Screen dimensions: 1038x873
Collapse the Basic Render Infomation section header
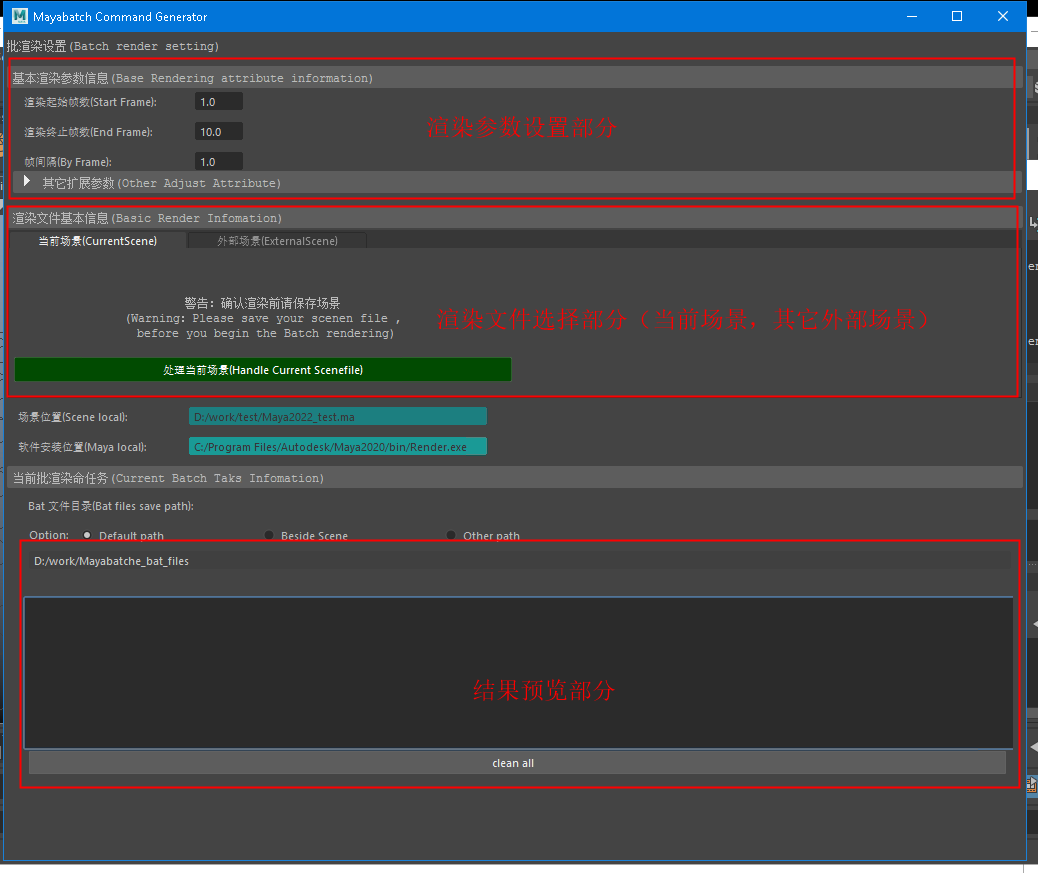pos(147,218)
